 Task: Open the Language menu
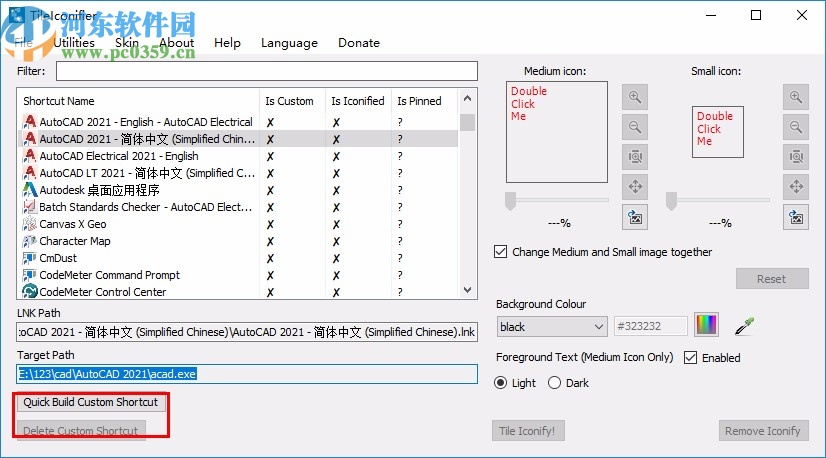coord(289,43)
